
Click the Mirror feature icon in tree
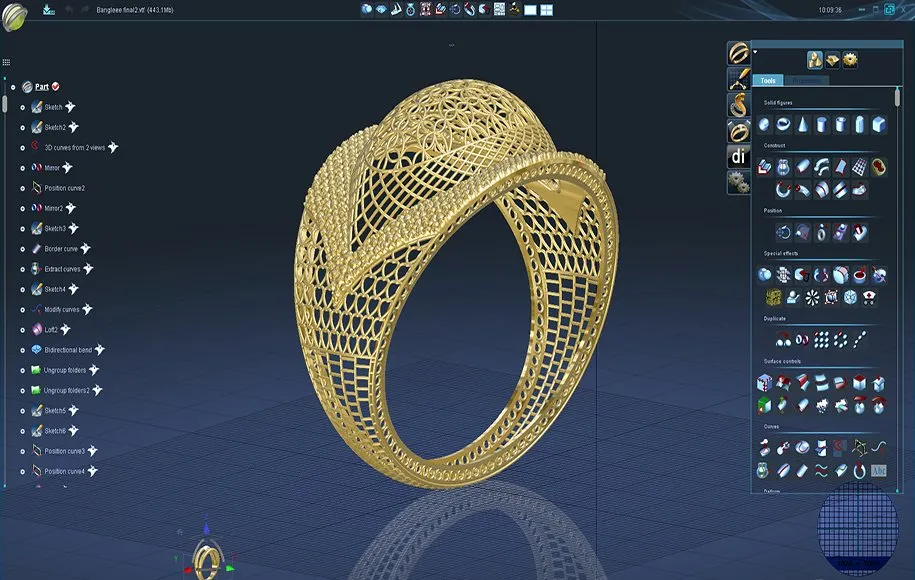click(x=35, y=168)
